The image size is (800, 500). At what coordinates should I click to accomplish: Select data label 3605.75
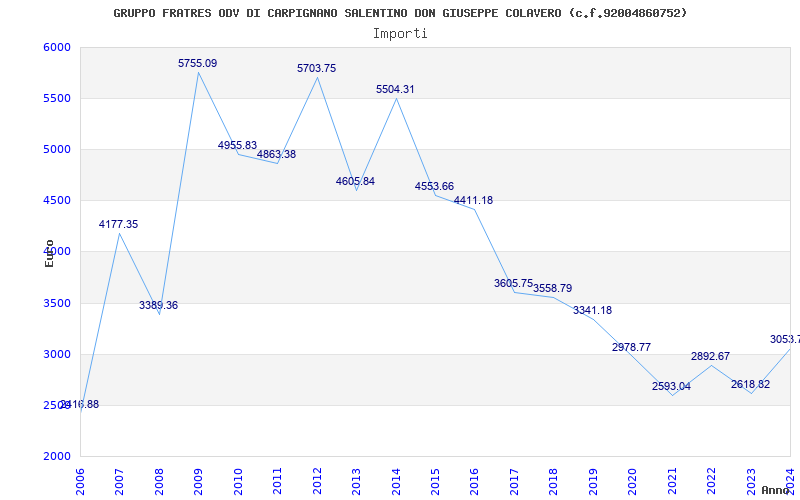point(513,283)
